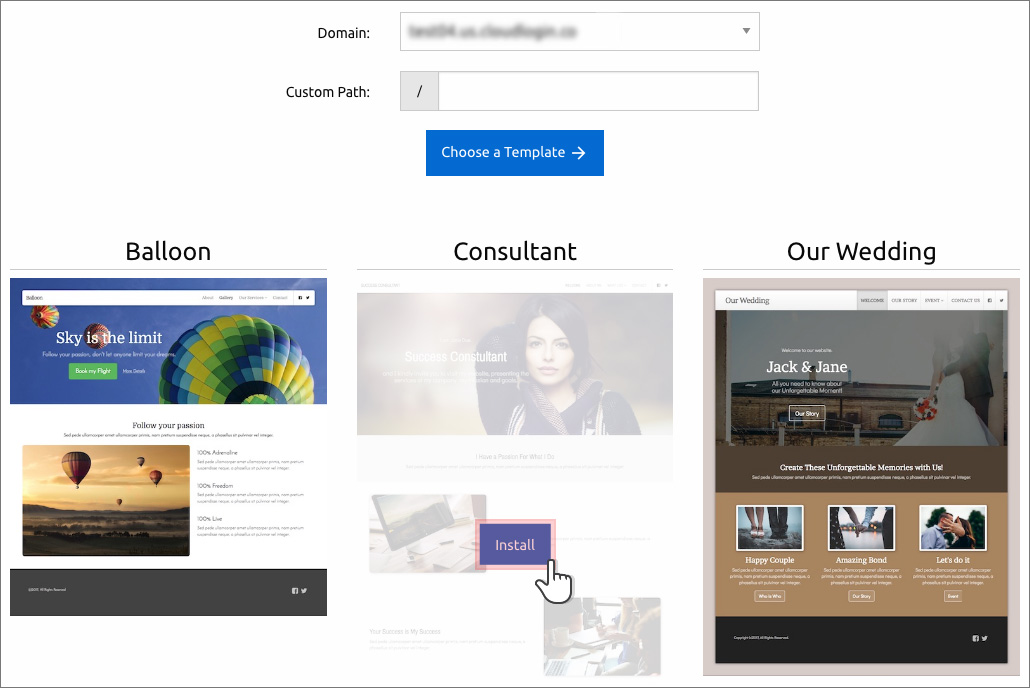Click Install on the Consultant template

(515, 545)
